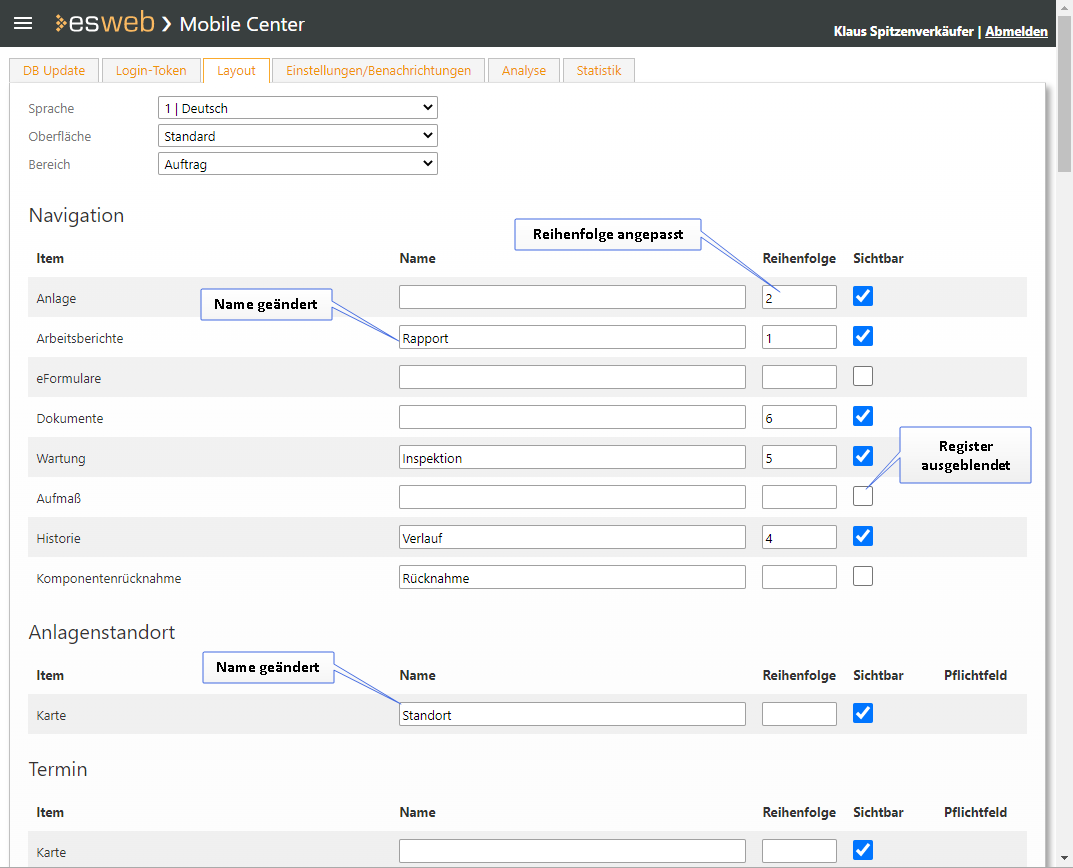Image resolution: width=1073 pixels, height=868 pixels.
Task: Click Reihenfolge field for Komponentenrücknahme
Action: pos(799,577)
